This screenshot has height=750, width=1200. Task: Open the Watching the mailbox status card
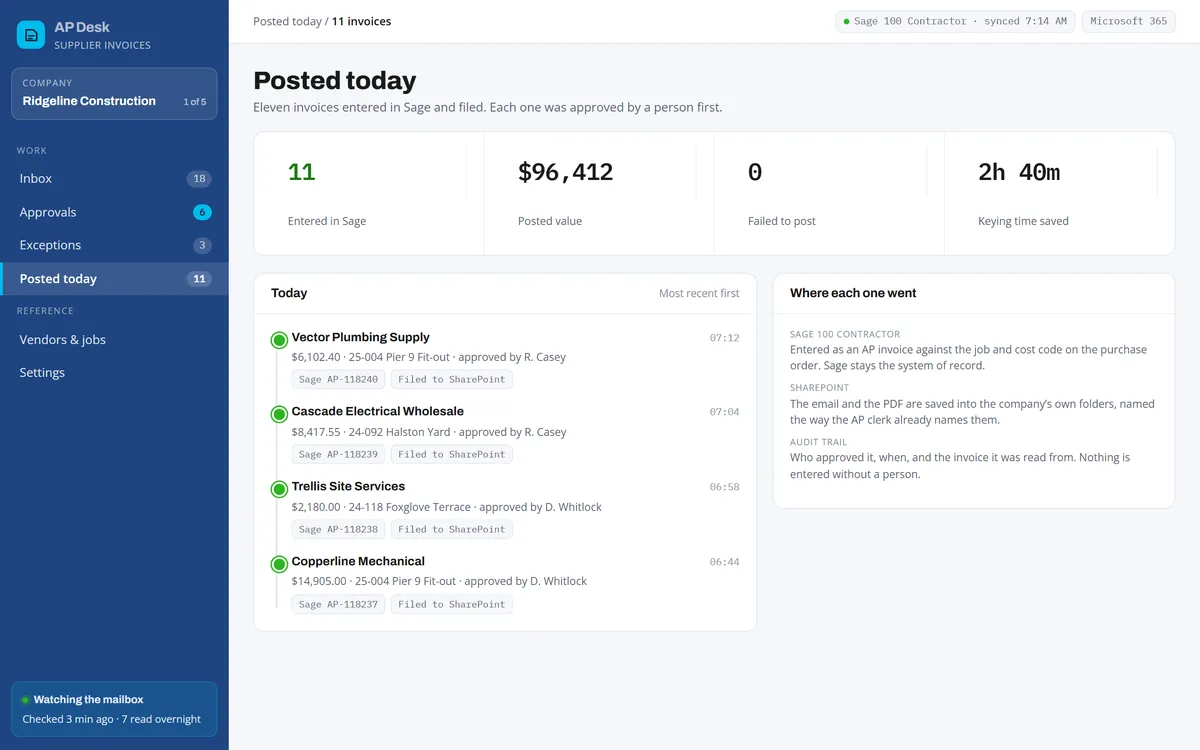[114, 709]
